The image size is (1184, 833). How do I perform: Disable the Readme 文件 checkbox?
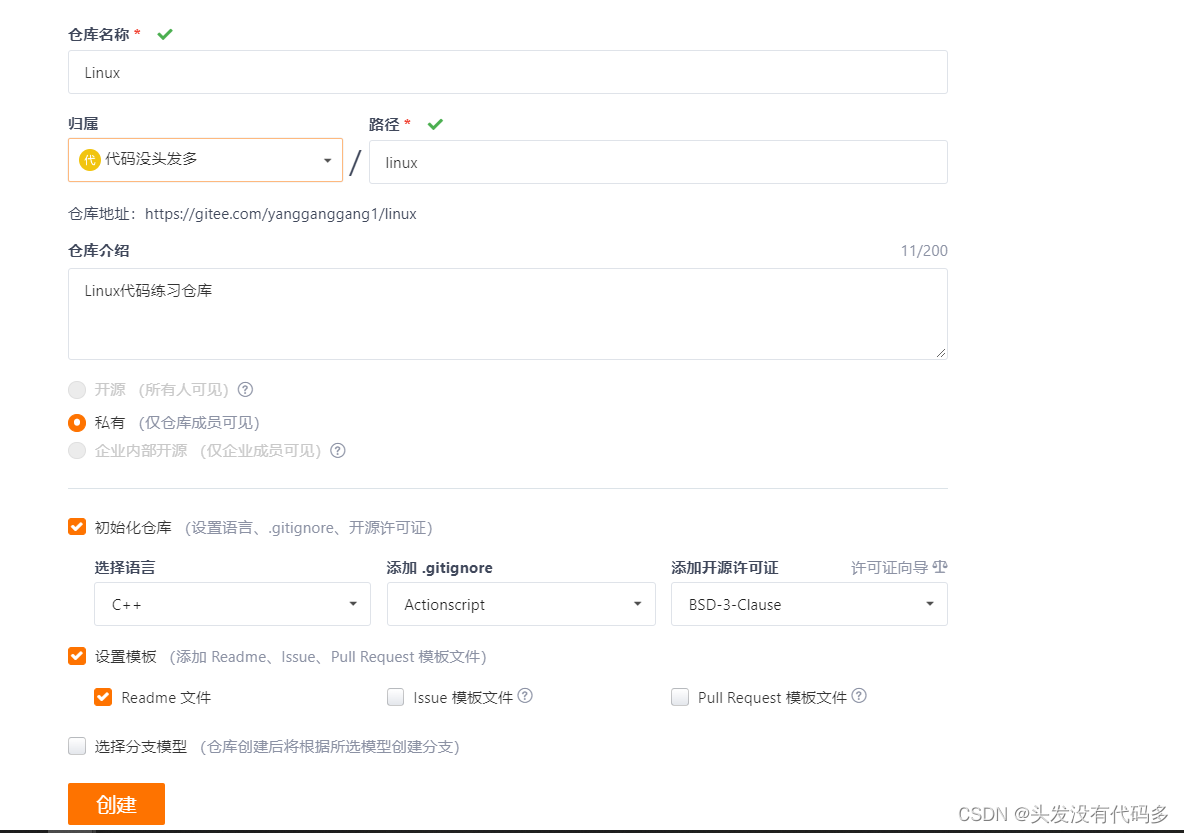tap(103, 697)
